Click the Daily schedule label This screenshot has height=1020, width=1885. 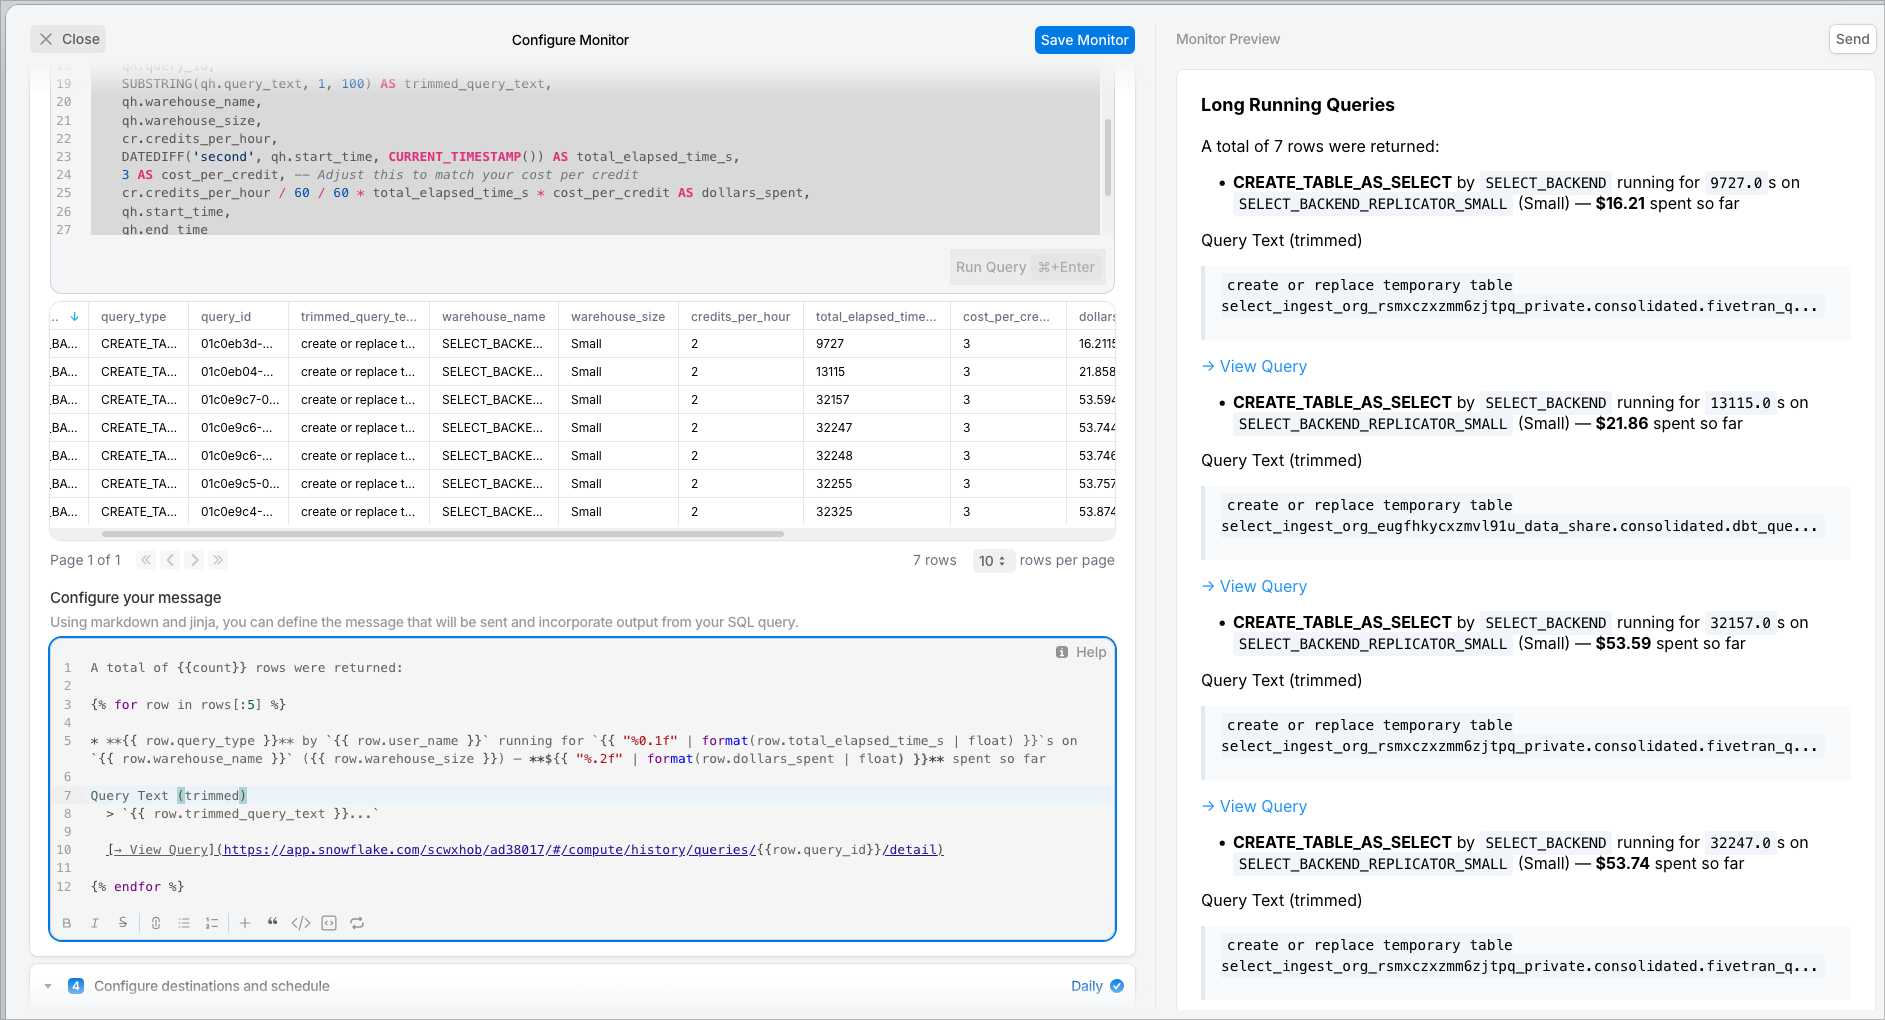(x=1086, y=986)
